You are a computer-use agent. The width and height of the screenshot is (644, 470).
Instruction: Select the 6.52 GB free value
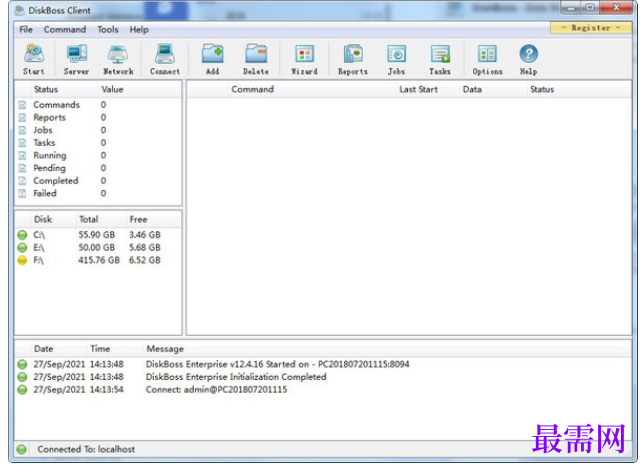(145, 260)
